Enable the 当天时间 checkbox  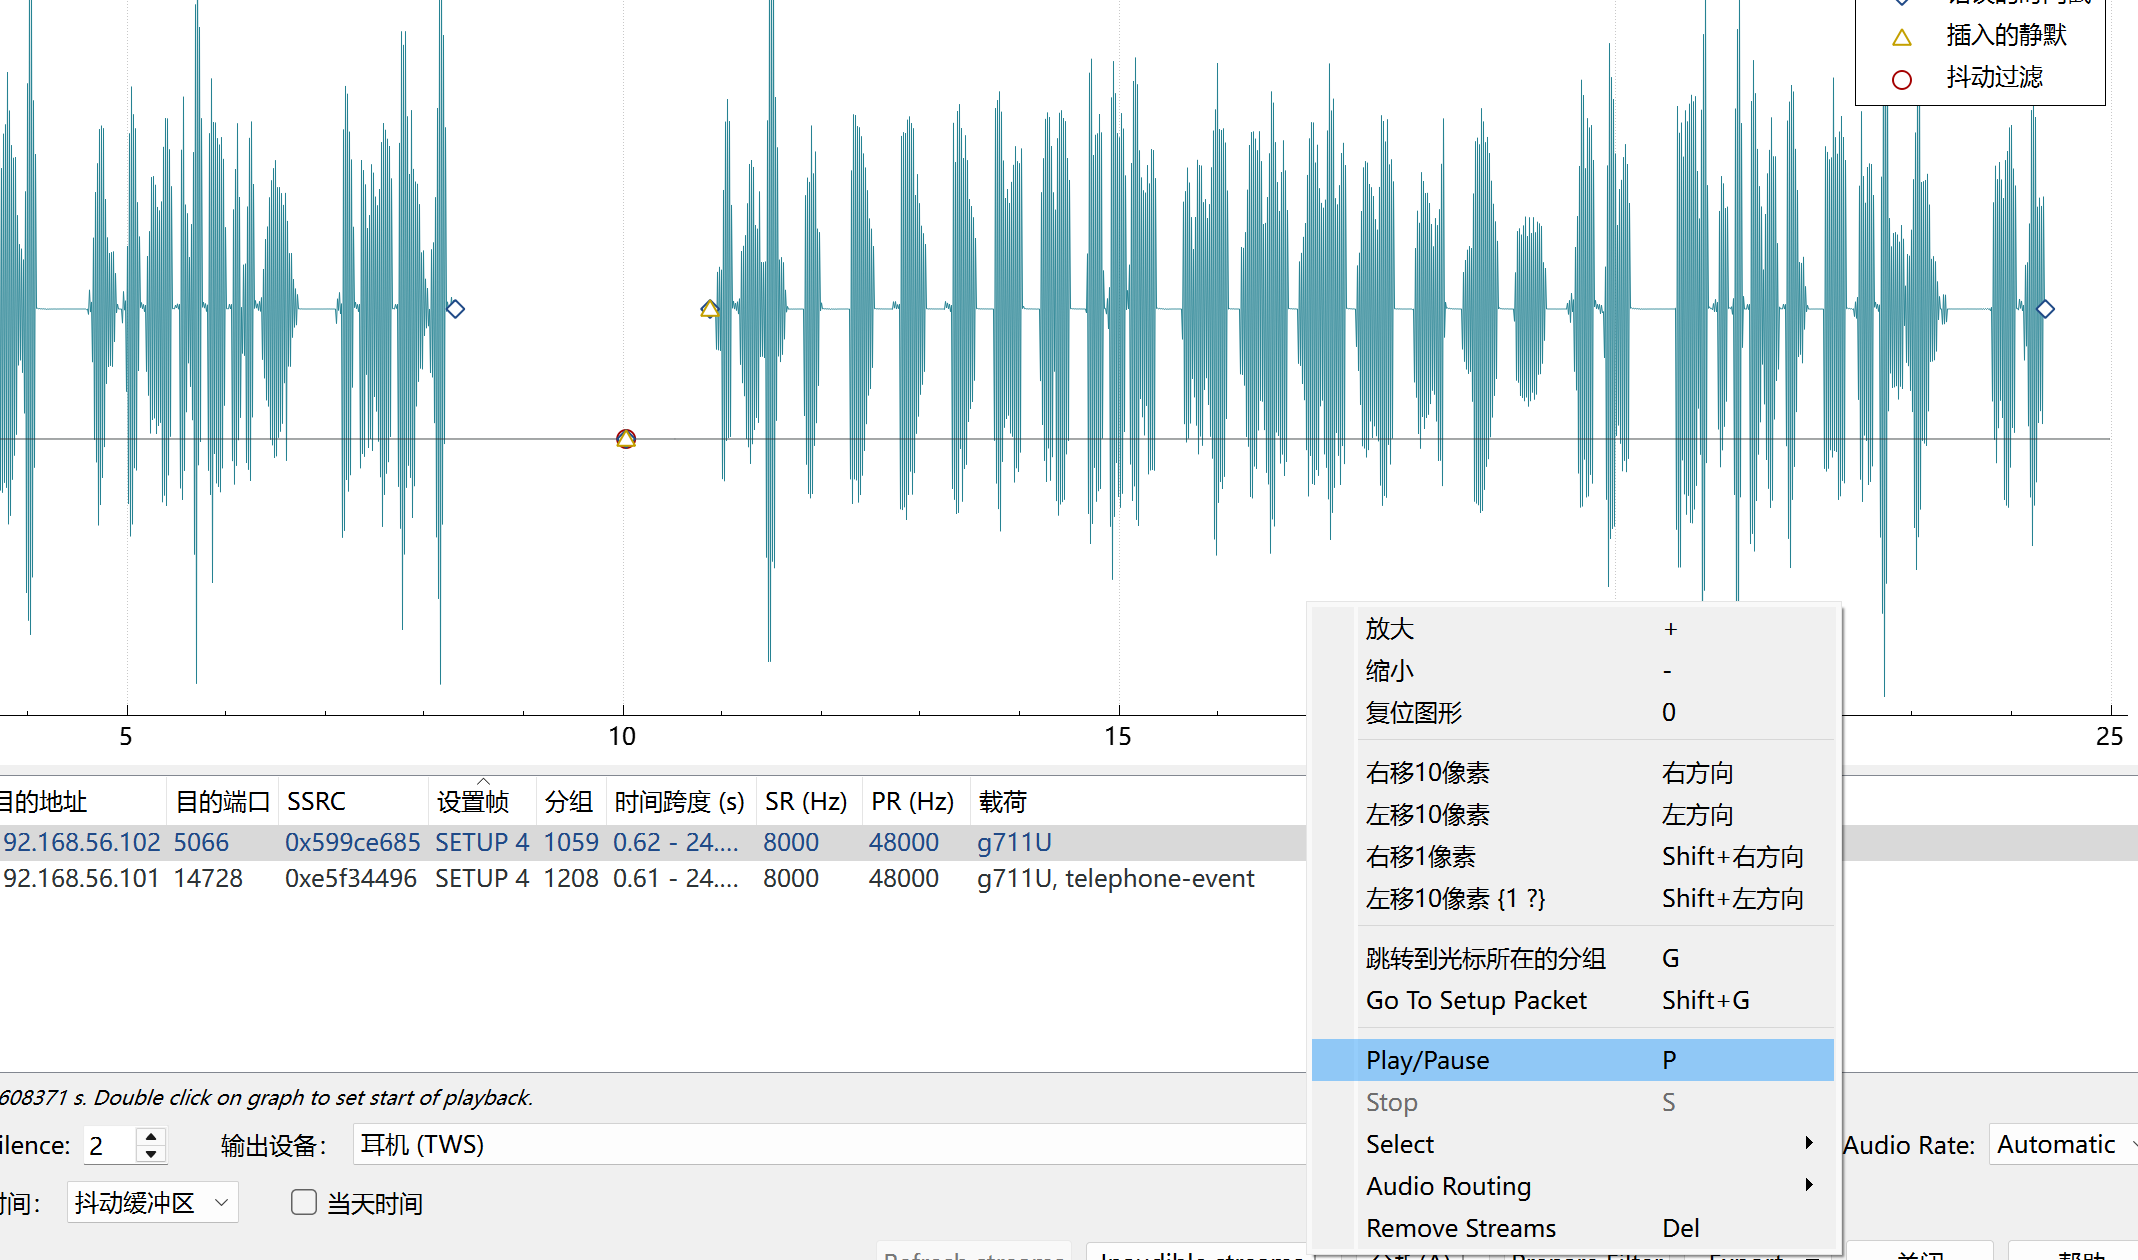[x=304, y=1202]
